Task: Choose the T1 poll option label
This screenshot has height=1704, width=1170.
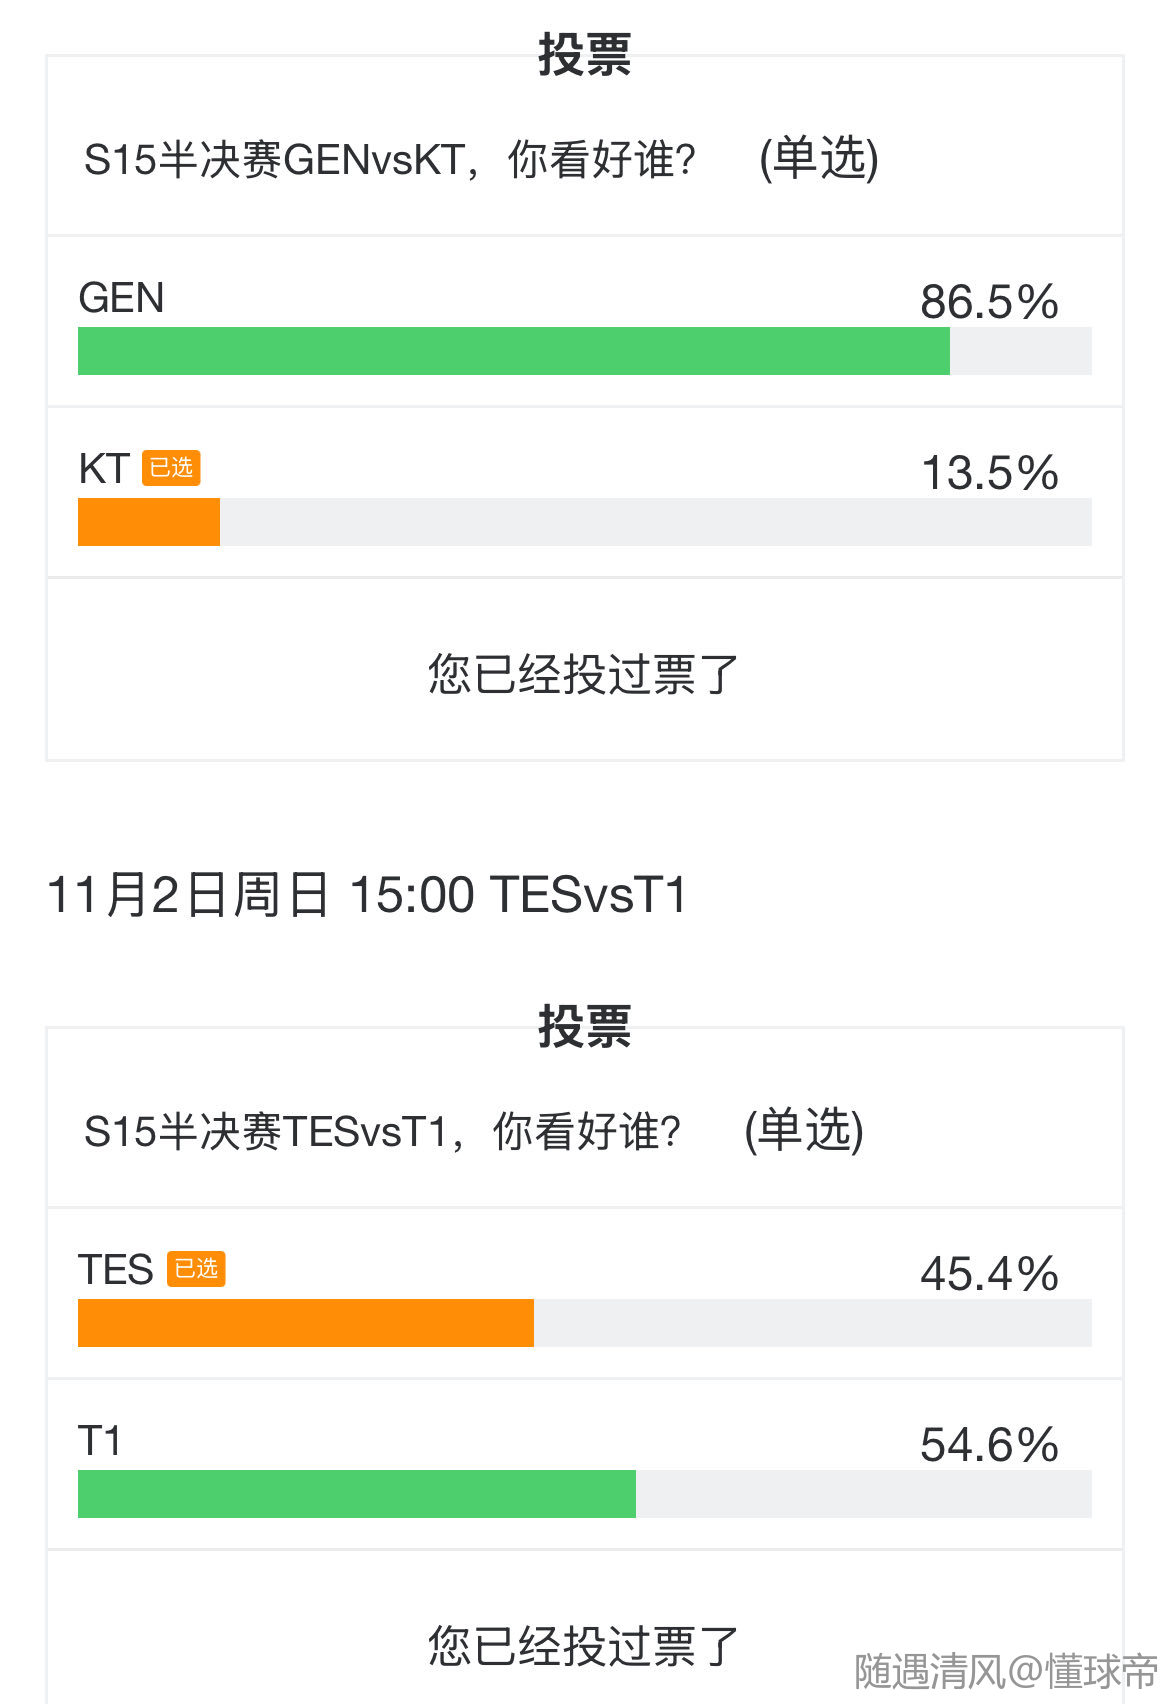Action: (100, 1441)
